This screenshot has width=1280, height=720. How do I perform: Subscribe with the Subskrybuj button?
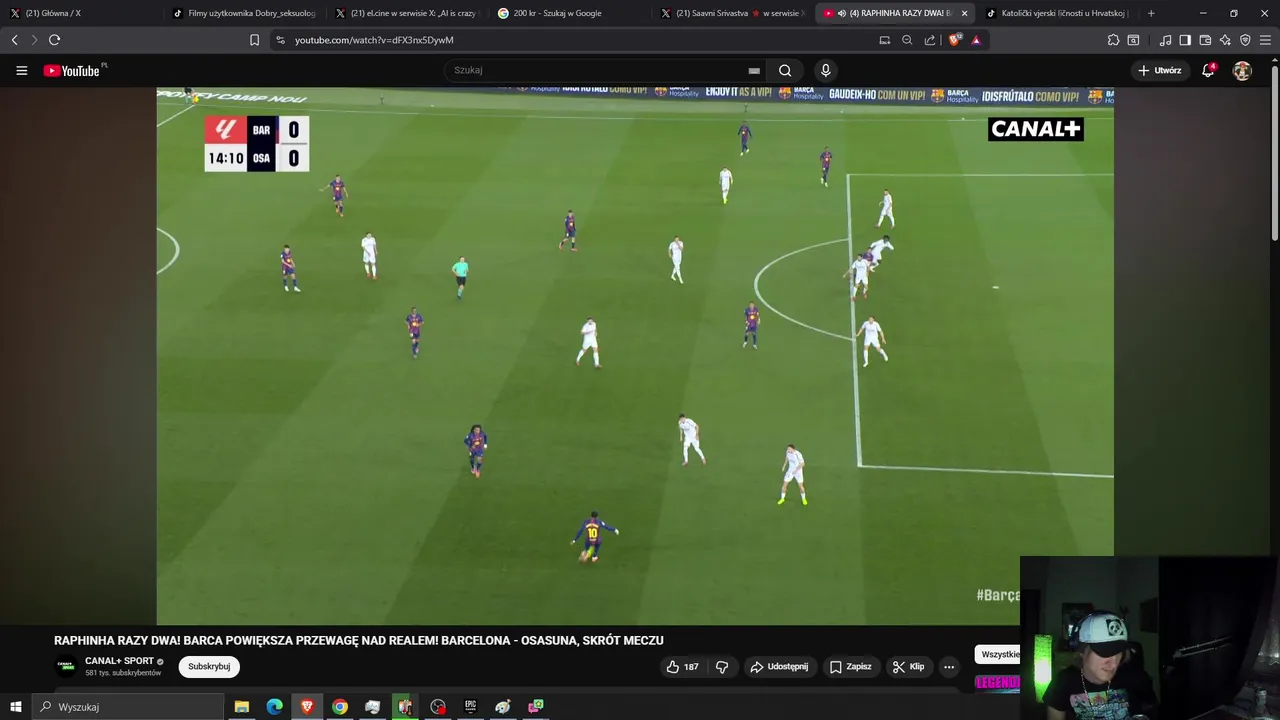point(209,667)
